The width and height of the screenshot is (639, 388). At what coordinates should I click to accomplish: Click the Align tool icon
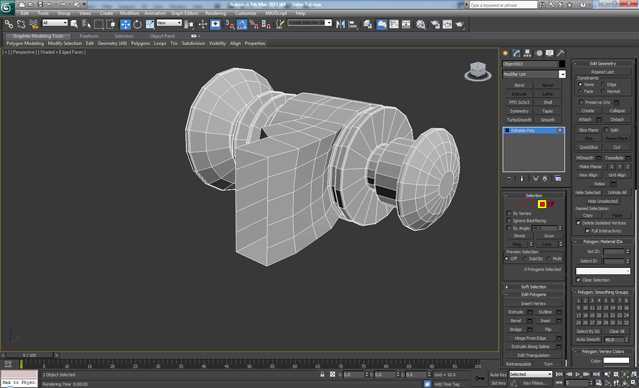(x=353, y=24)
